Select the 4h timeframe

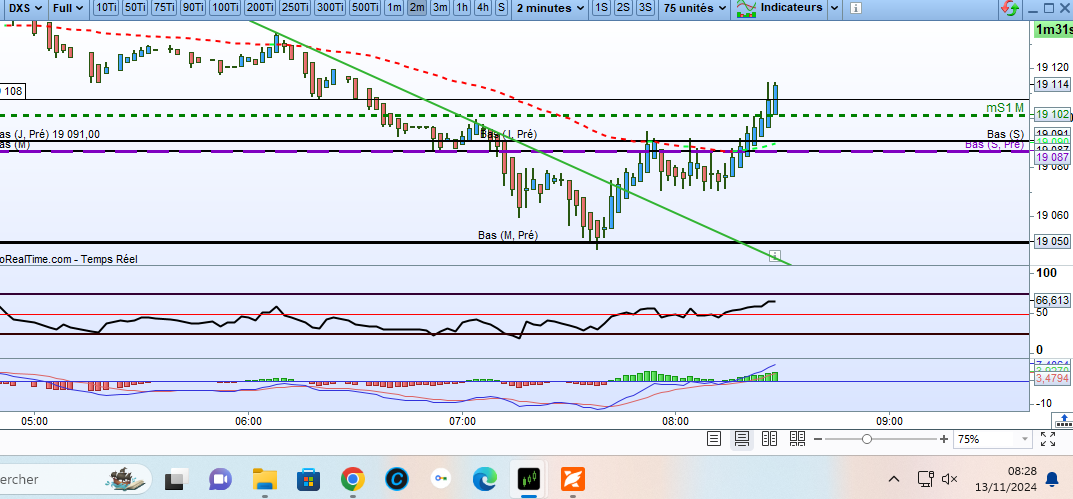tap(483, 8)
